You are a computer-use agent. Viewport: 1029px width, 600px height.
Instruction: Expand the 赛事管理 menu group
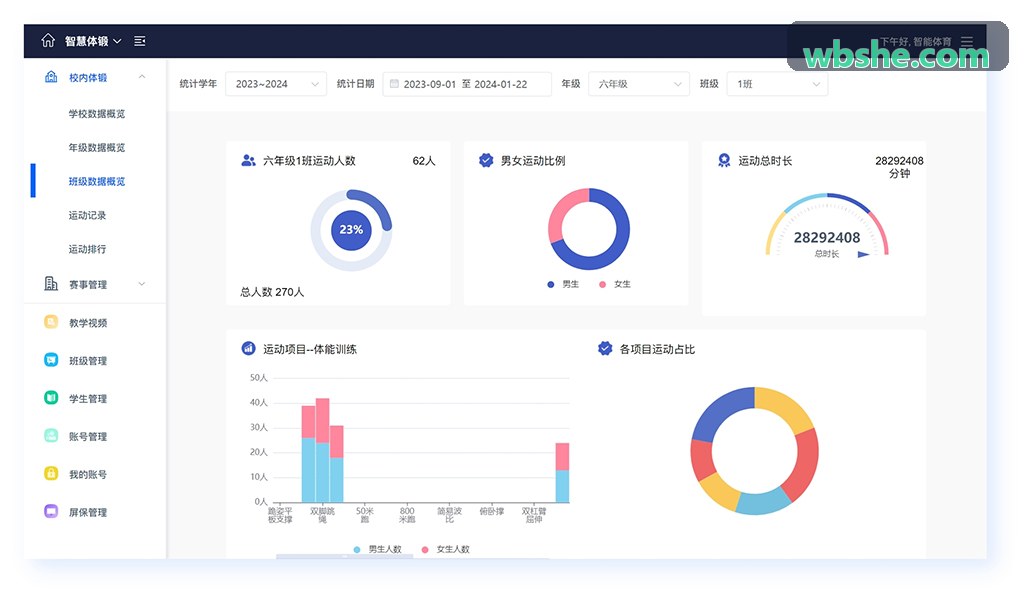pos(142,284)
